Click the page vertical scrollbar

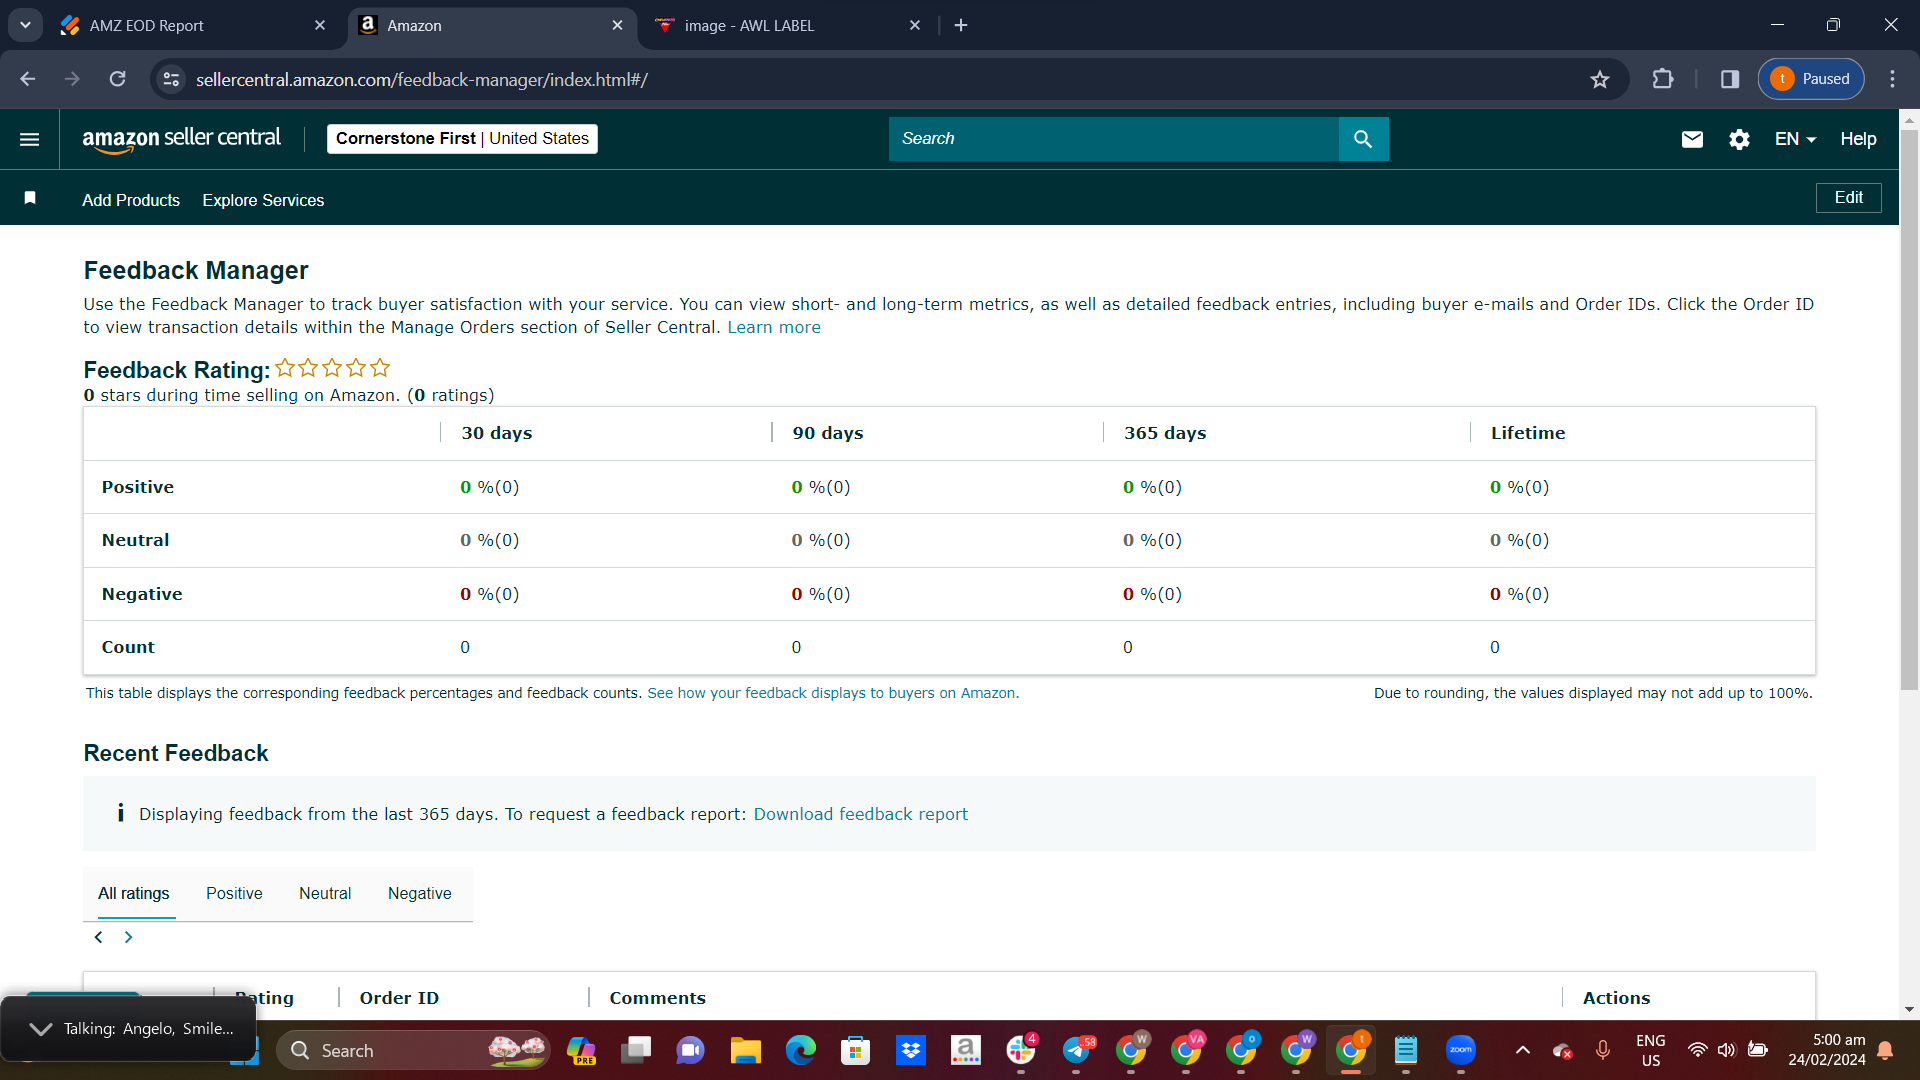click(1909, 410)
